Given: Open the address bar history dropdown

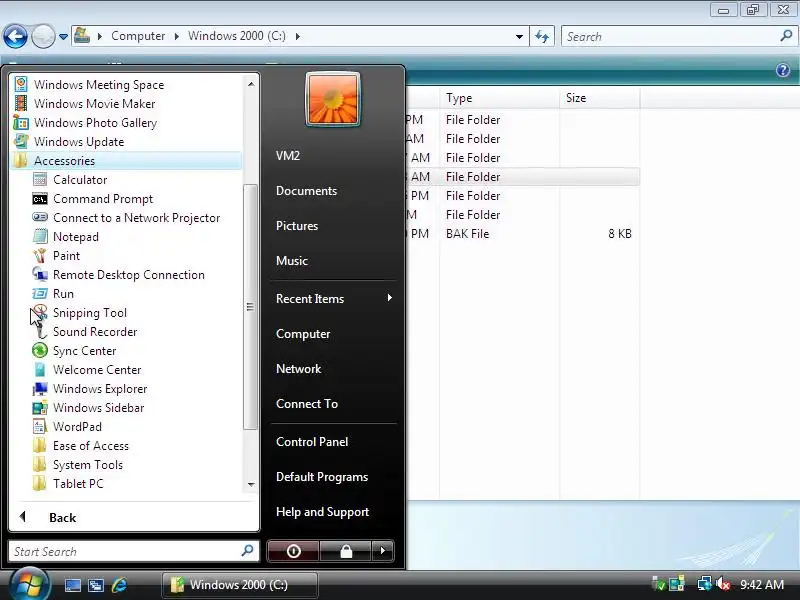Looking at the screenshot, I should [x=519, y=37].
